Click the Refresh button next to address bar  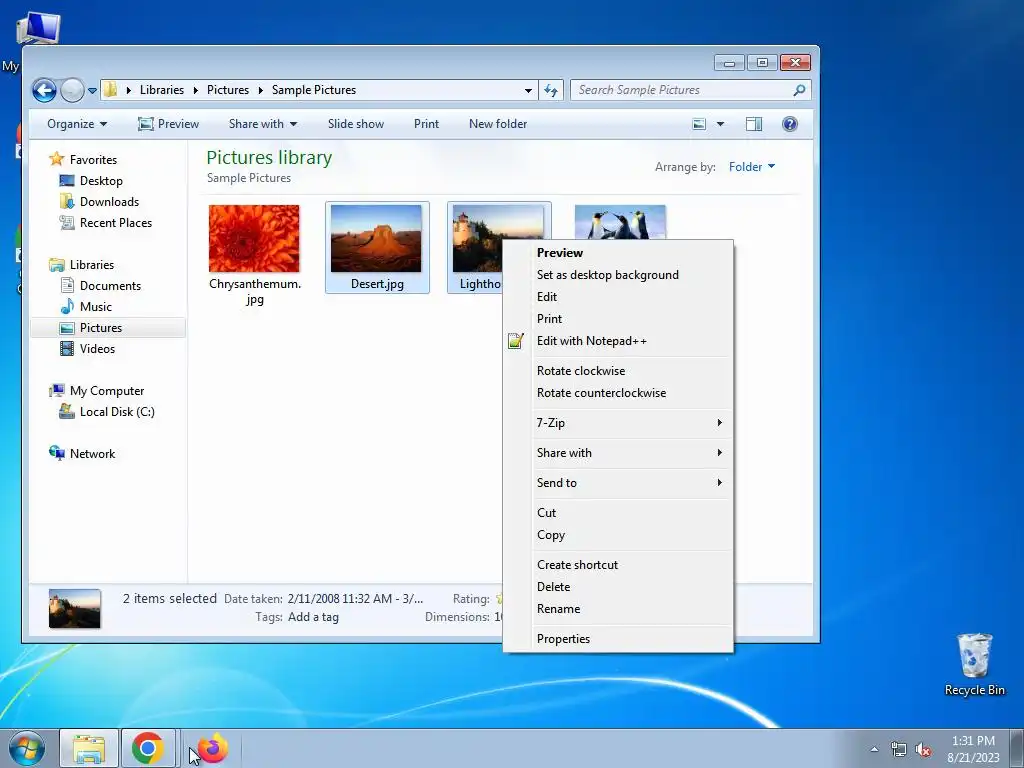(551, 90)
